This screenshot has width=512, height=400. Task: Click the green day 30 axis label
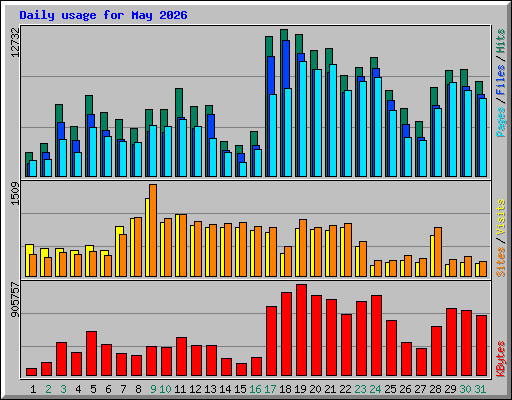coord(465,389)
